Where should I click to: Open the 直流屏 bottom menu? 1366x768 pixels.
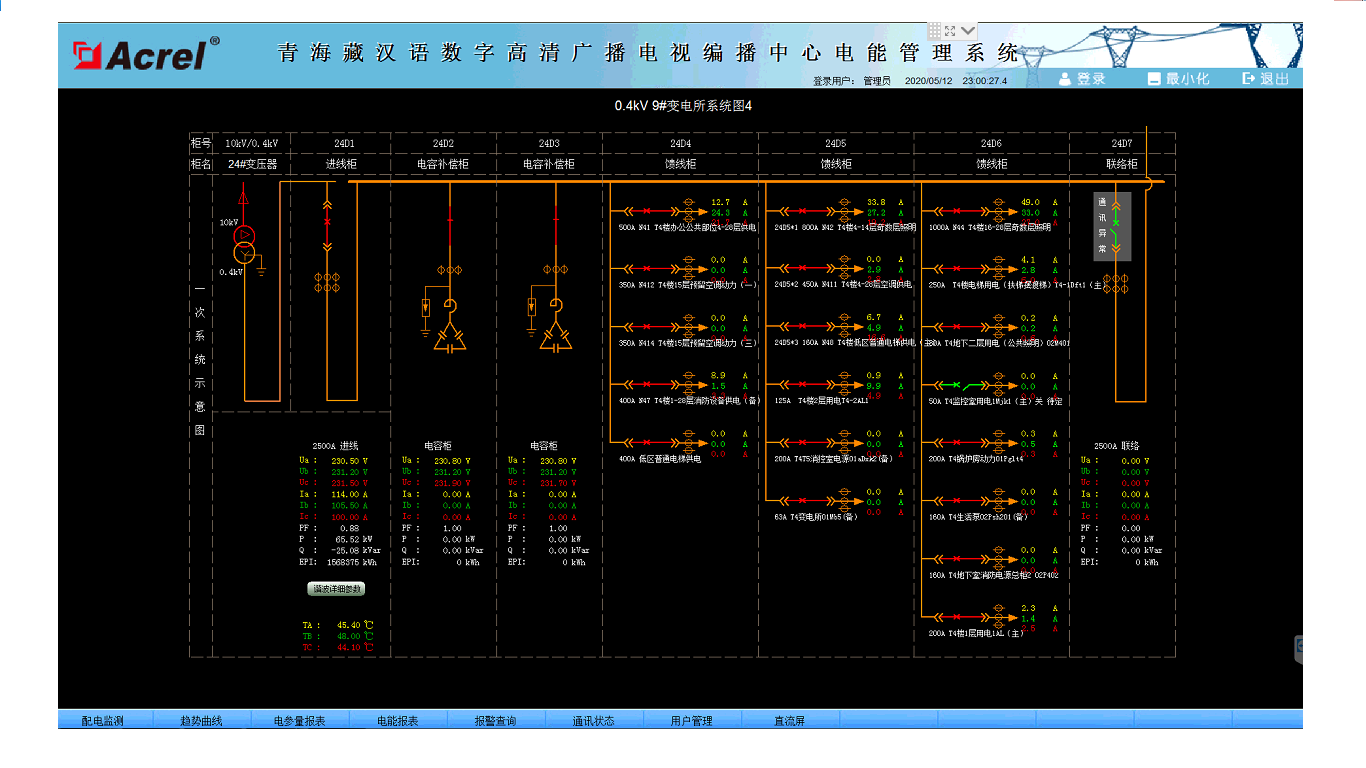pos(789,720)
